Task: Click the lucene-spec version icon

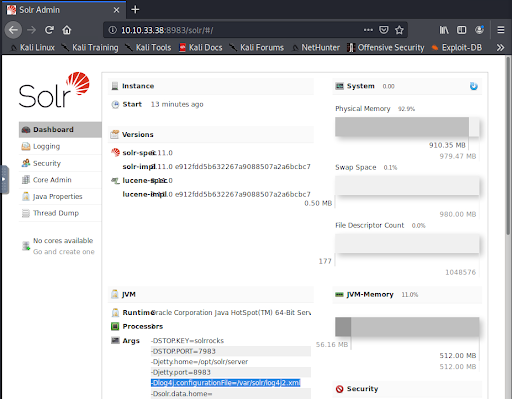Action: [x=115, y=181]
